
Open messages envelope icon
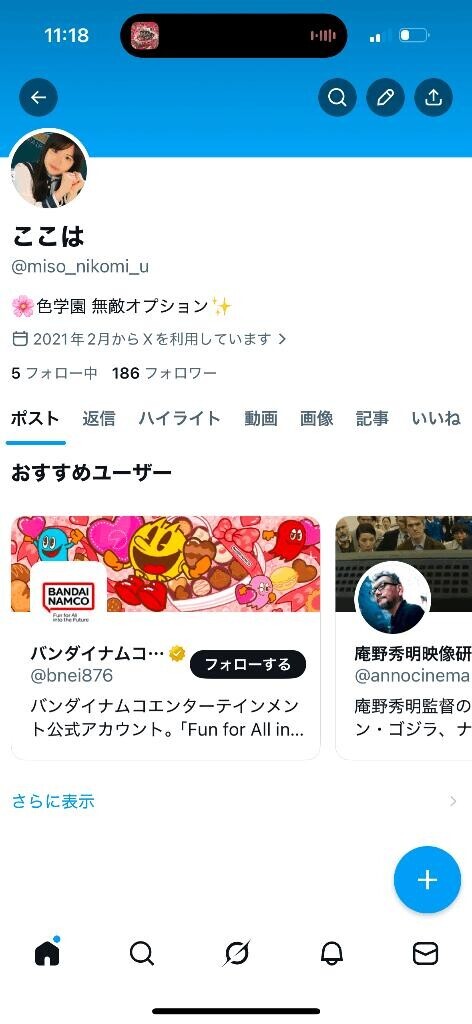pyautogui.click(x=426, y=954)
